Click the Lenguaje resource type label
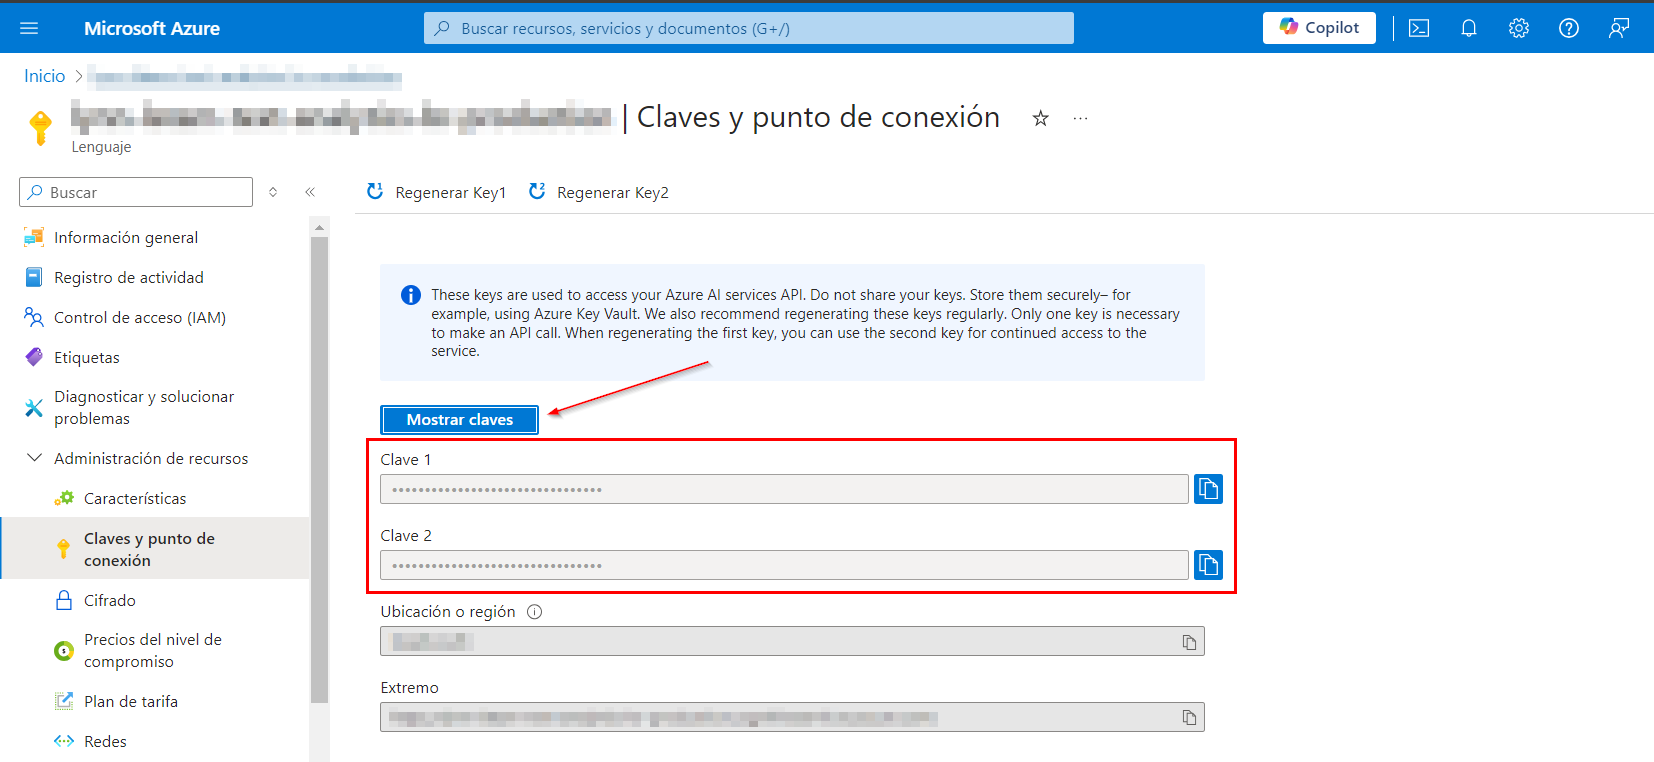 [101, 147]
